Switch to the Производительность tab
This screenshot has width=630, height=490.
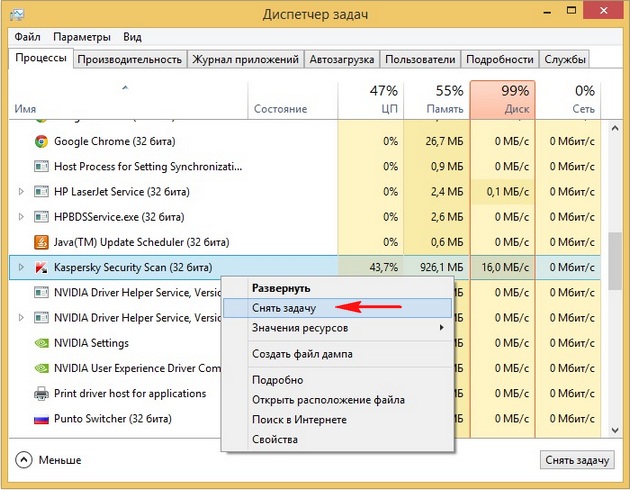130,59
